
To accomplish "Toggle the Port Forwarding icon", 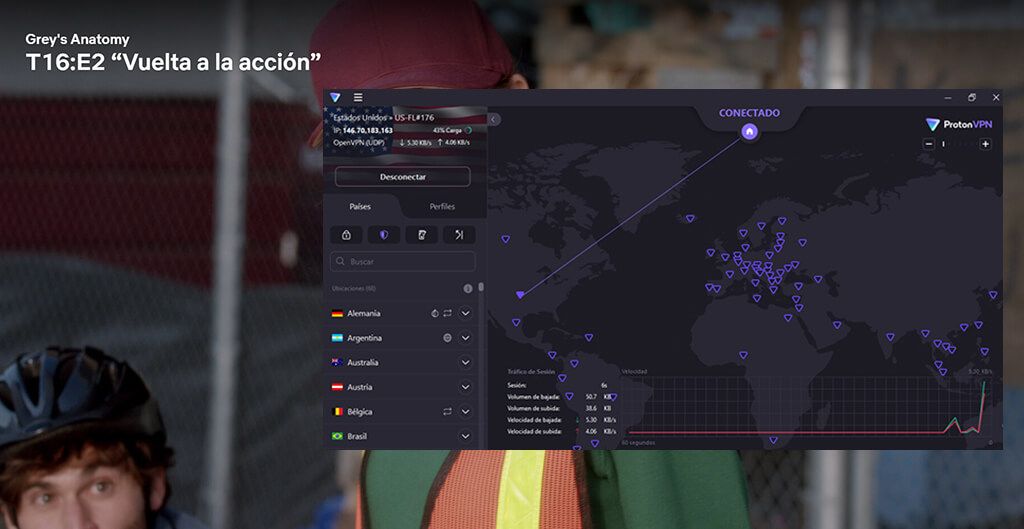I will coord(459,235).
